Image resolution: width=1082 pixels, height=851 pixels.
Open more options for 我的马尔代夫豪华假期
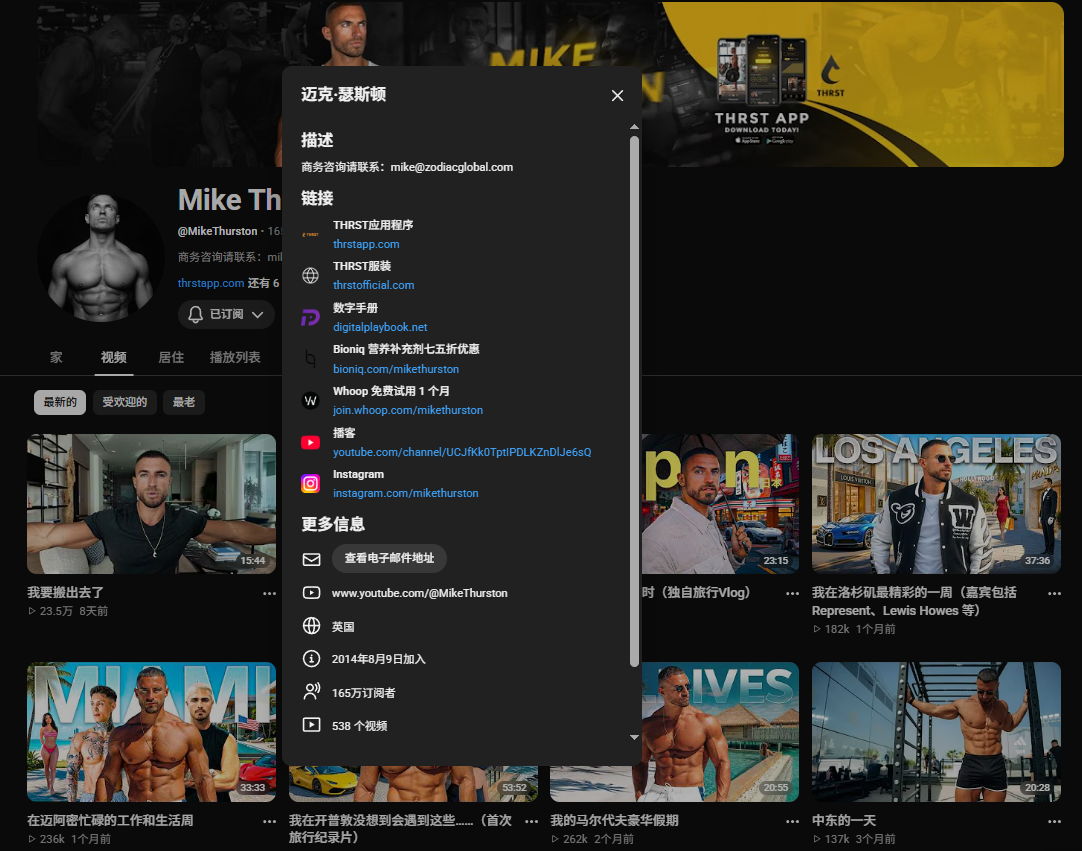[792, 821]
